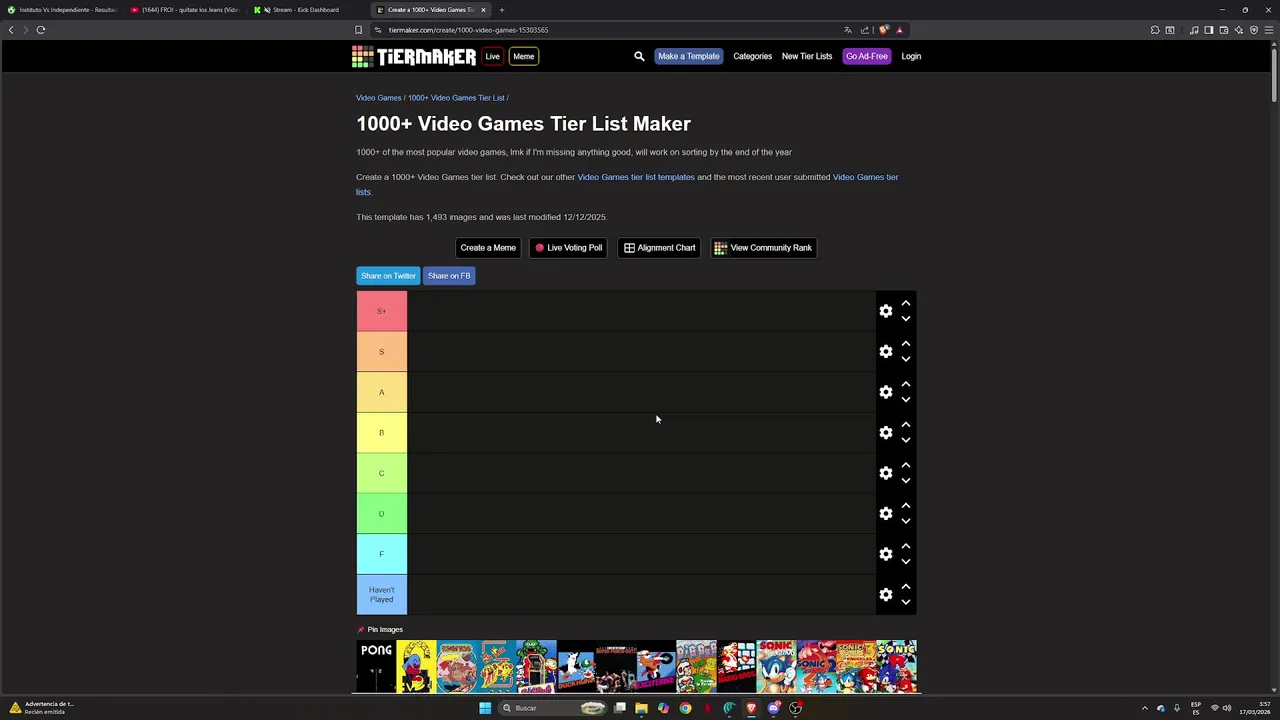
Task: Move S+ tier row down
Action: point(906,319)
